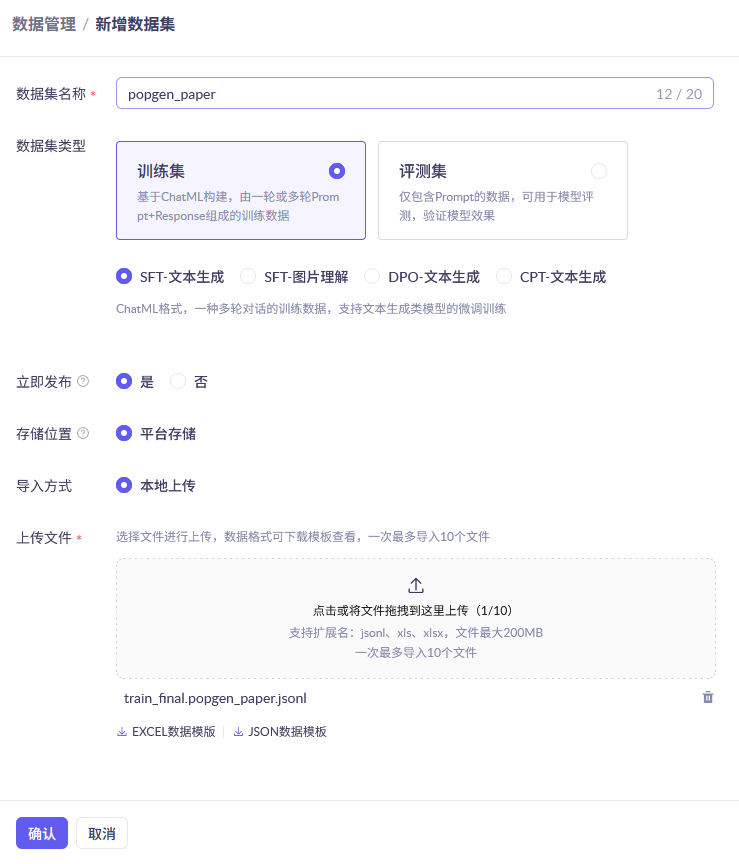This screenshot has width=739, height=864.
Task: Choose the CPT-文本生成 radio option
Action: (x=504, y=276)
